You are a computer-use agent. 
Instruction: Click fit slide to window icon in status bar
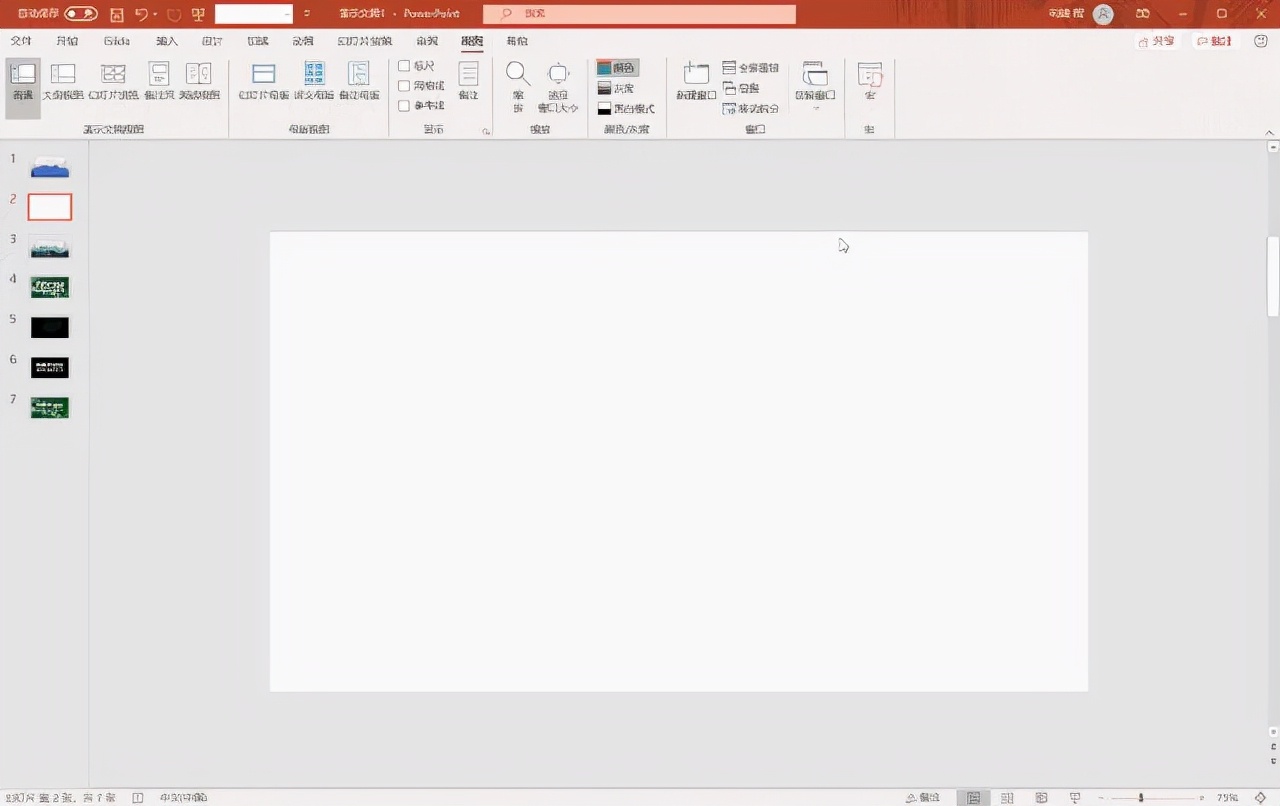click(1260, 797)
